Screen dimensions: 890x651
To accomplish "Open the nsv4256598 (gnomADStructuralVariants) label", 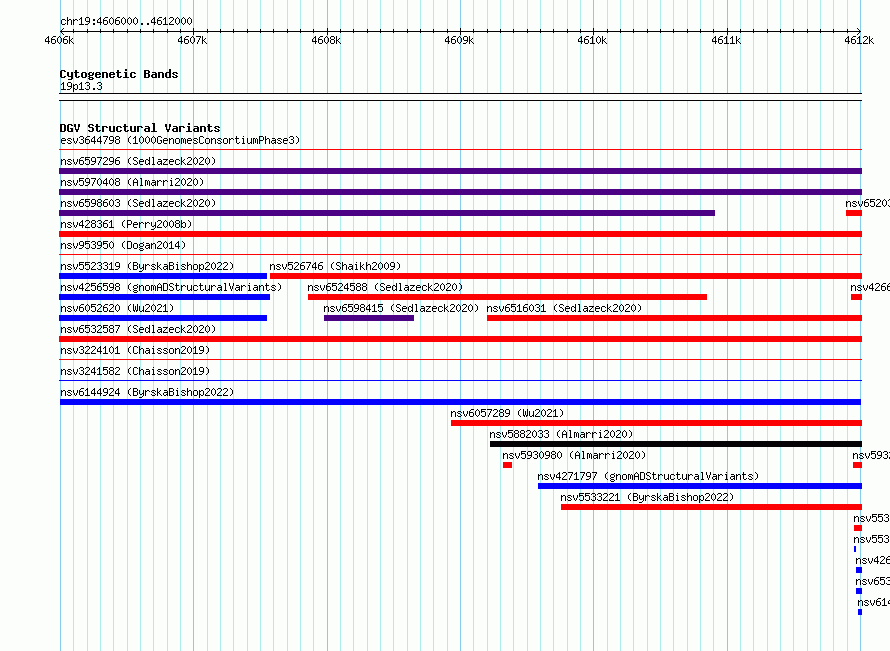I will 171,287.
